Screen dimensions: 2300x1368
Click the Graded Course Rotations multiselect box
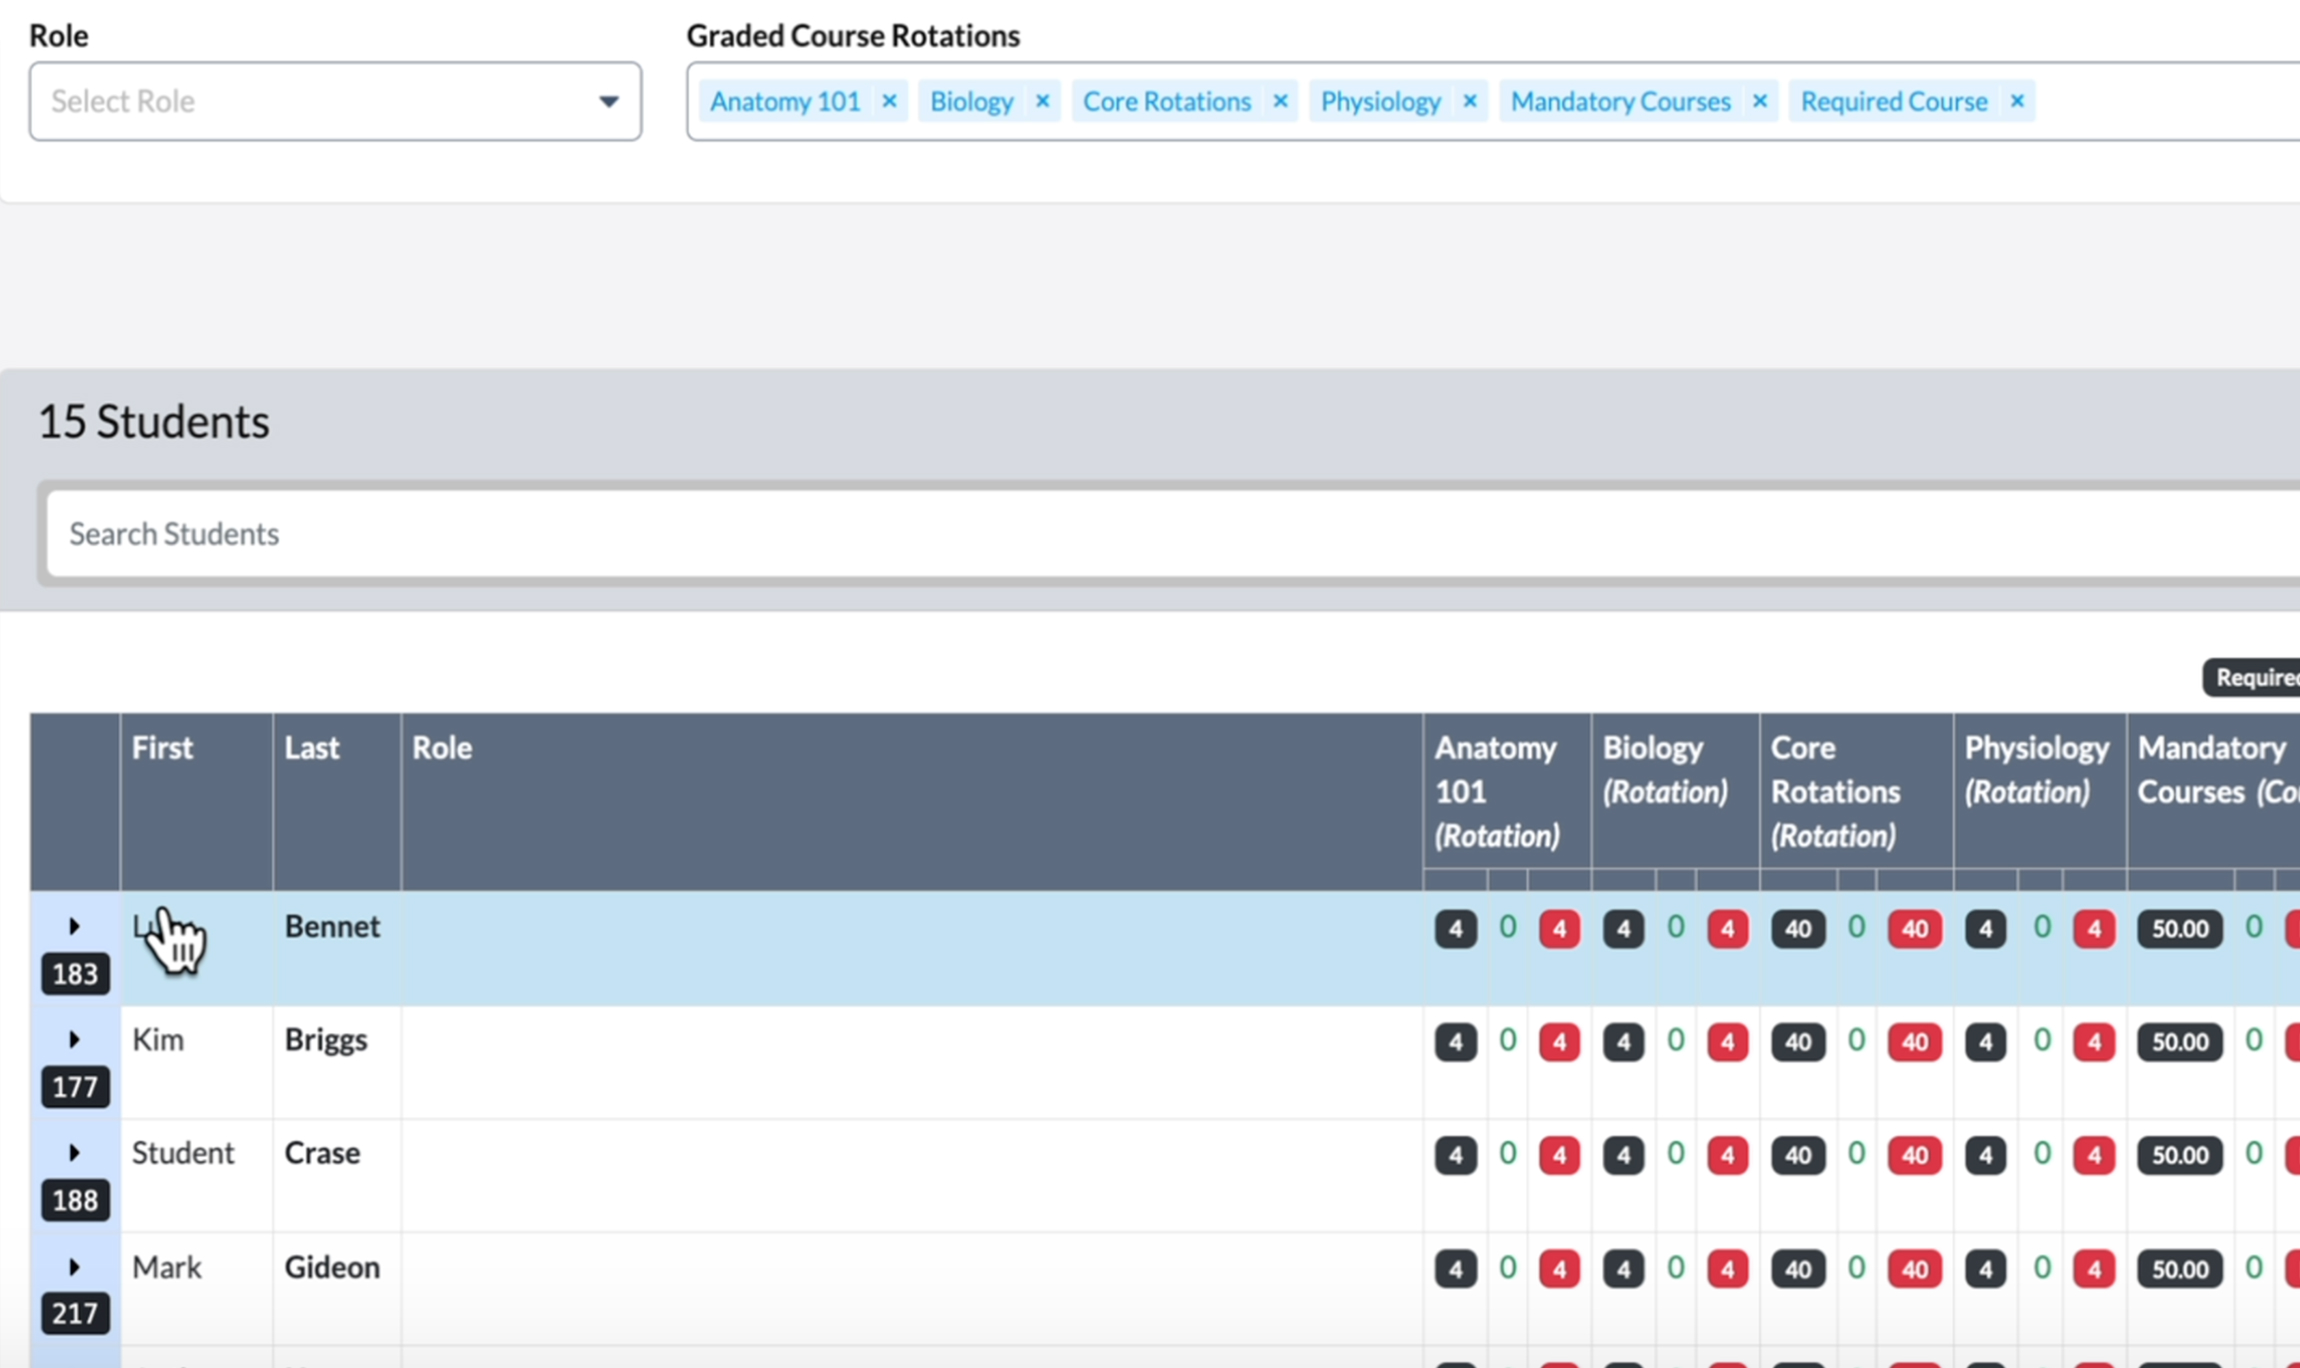pyautogui.click(x=2160, y=101)
